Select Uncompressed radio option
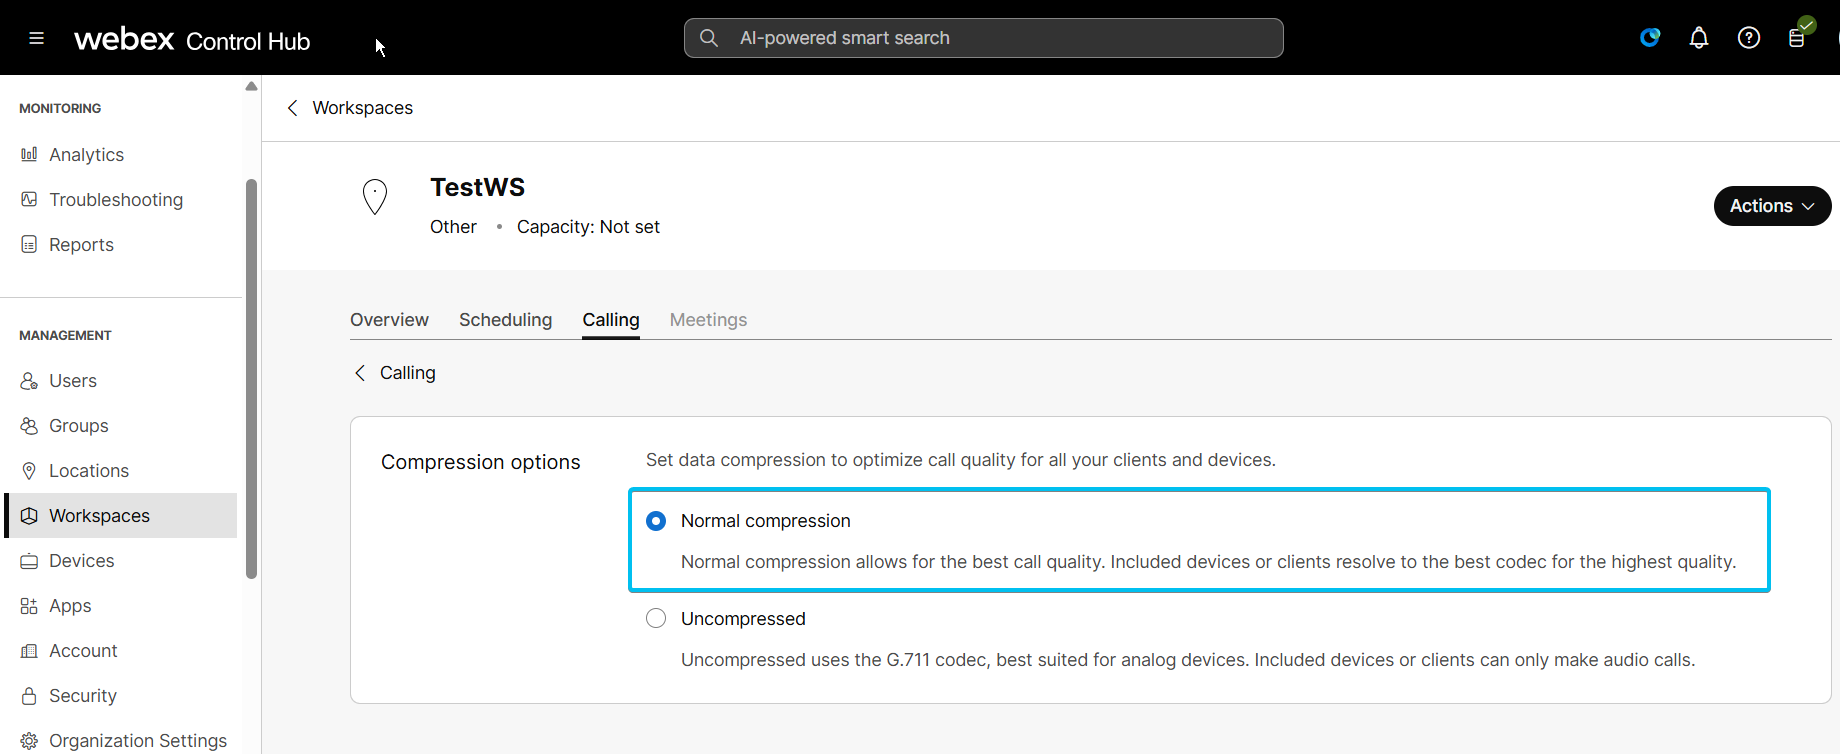 pyautogui.click(x=656, y=619)
